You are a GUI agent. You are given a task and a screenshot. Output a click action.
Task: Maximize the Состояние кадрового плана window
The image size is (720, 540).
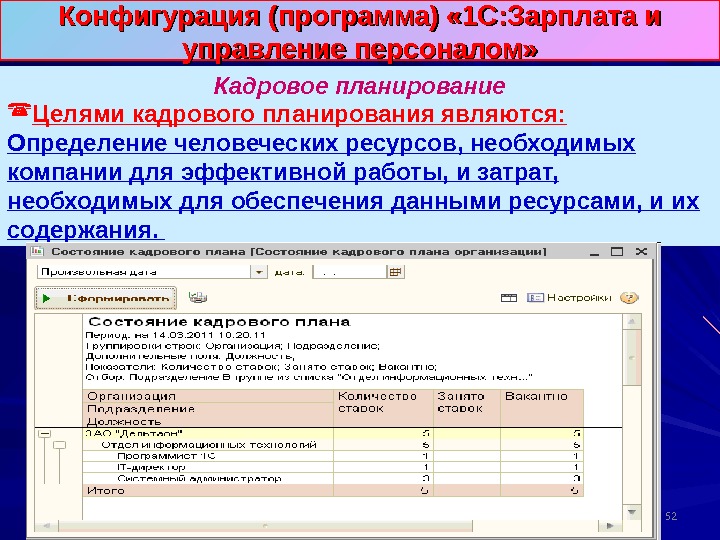(617, 252)
